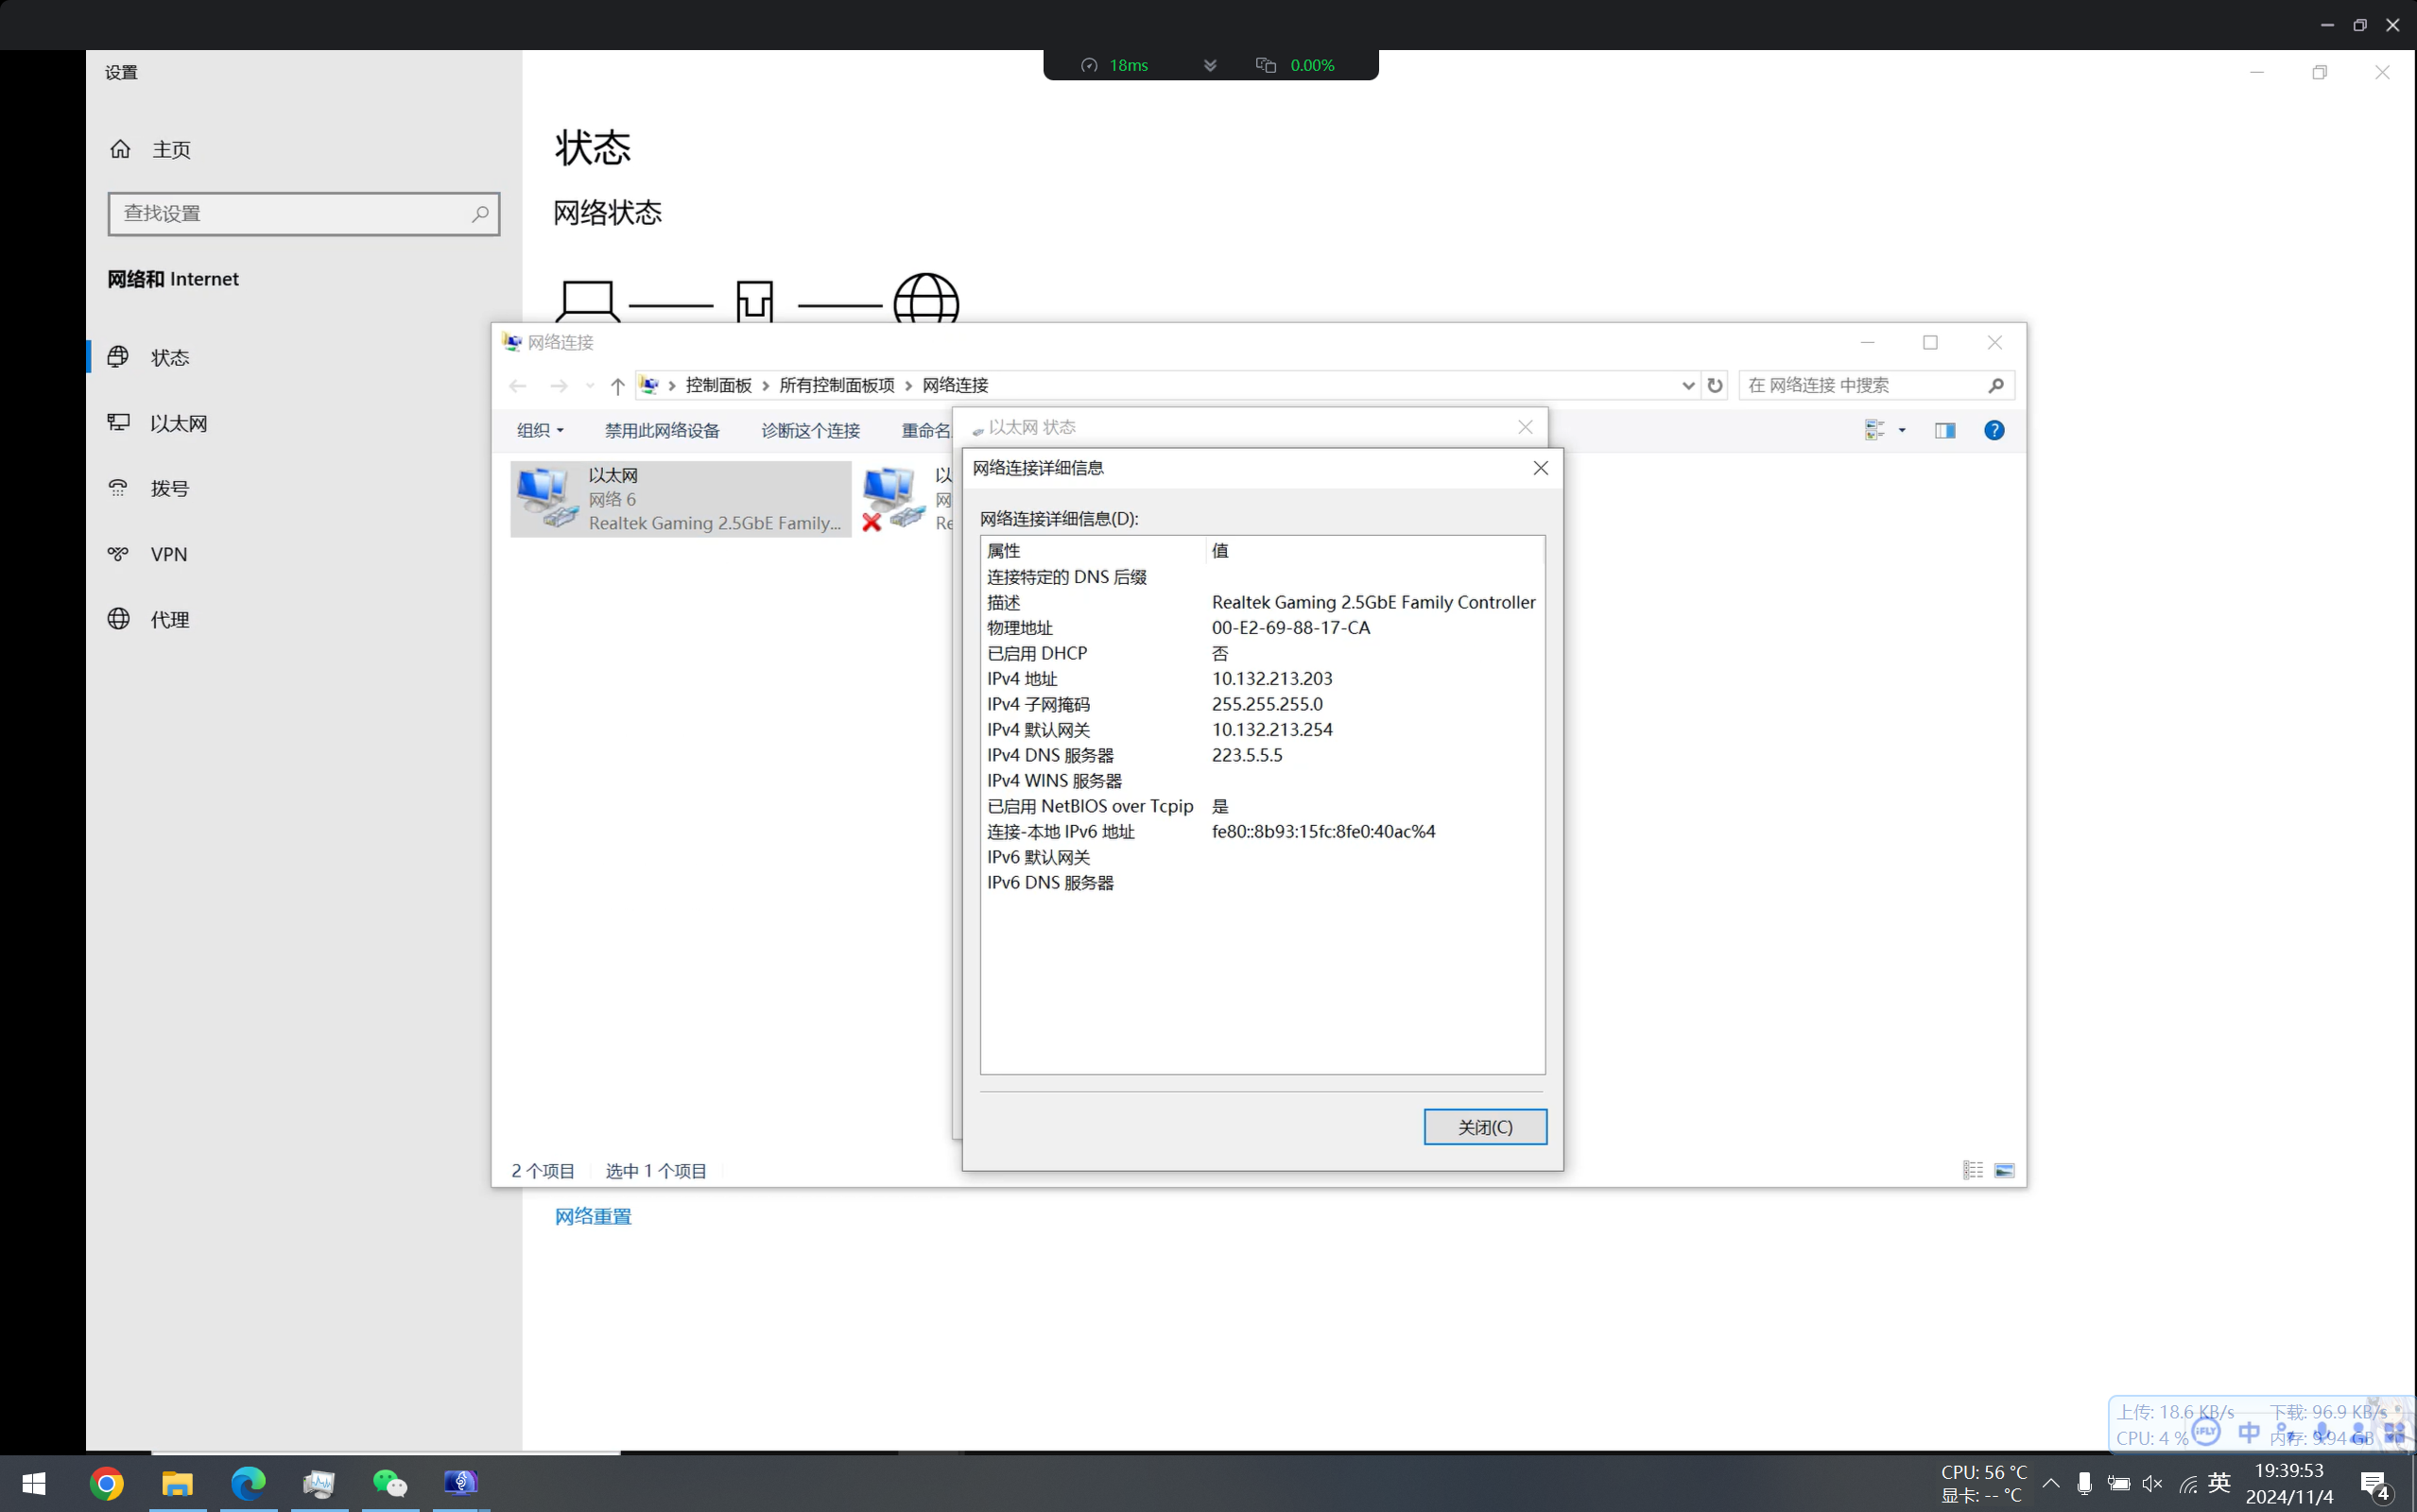Open recent locations dropdown arrow
Image resolution: width=2417 pixels, height=1512 pixels.
pos(590,386)
